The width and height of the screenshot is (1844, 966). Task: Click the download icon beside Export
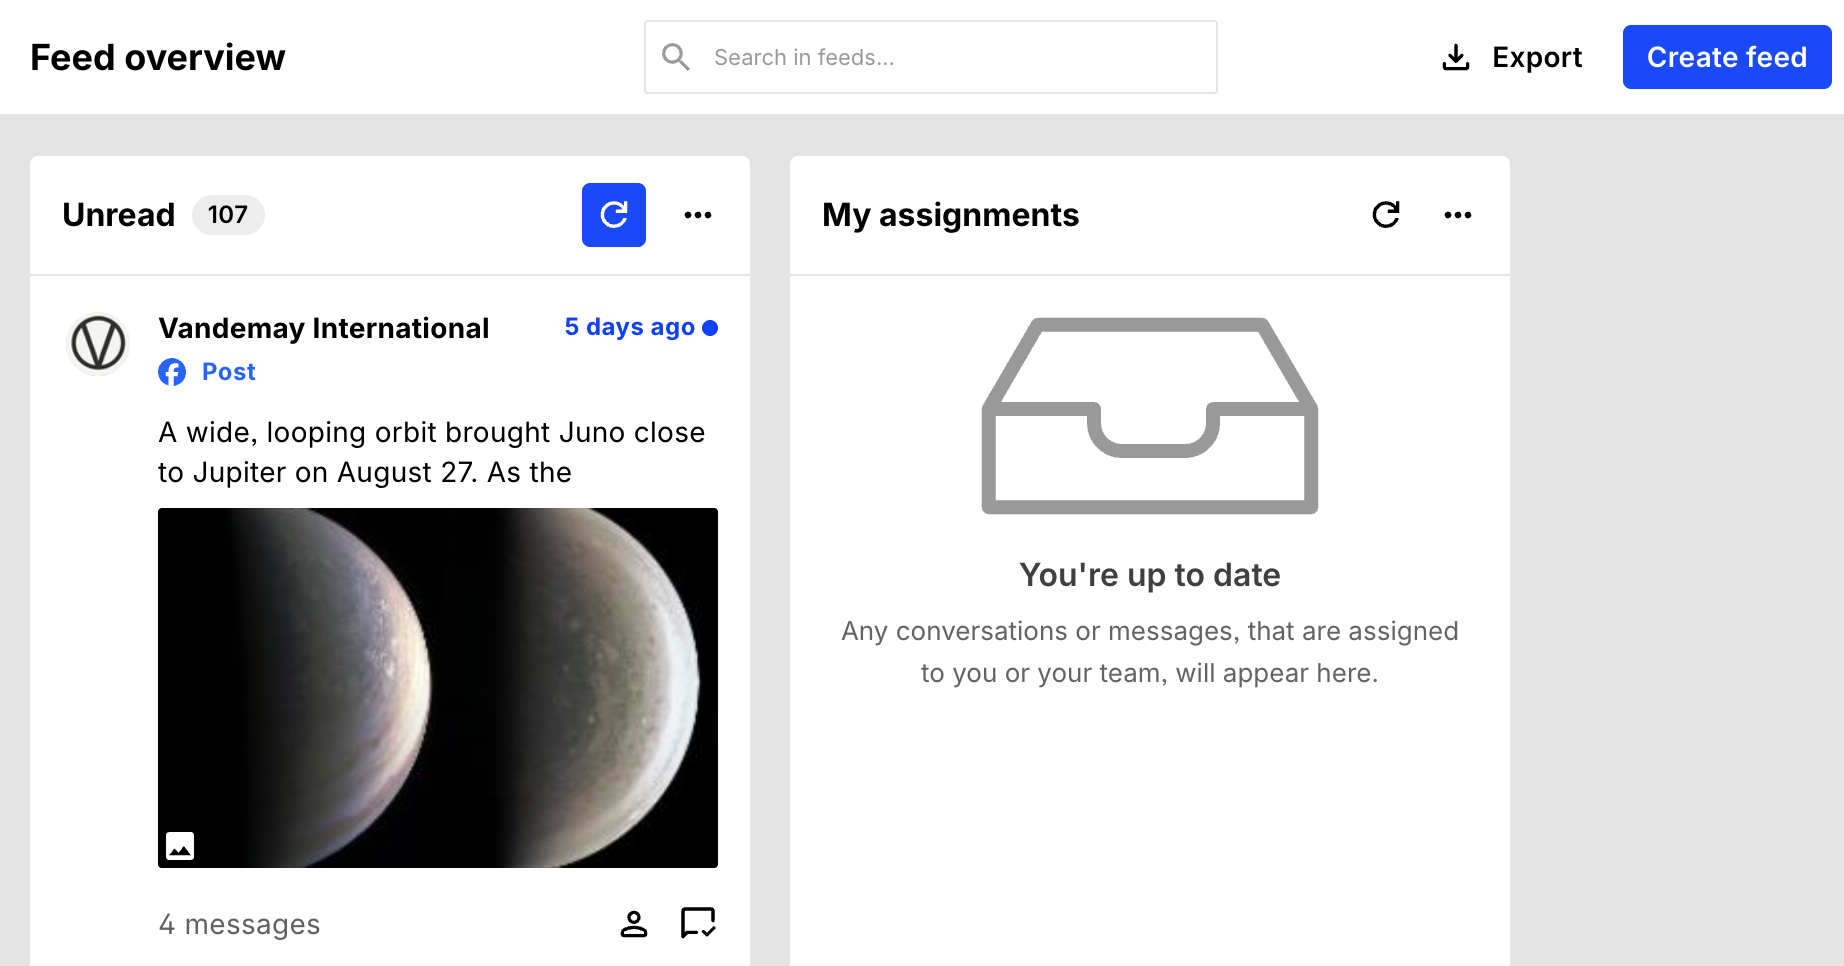click(1456, 58)
